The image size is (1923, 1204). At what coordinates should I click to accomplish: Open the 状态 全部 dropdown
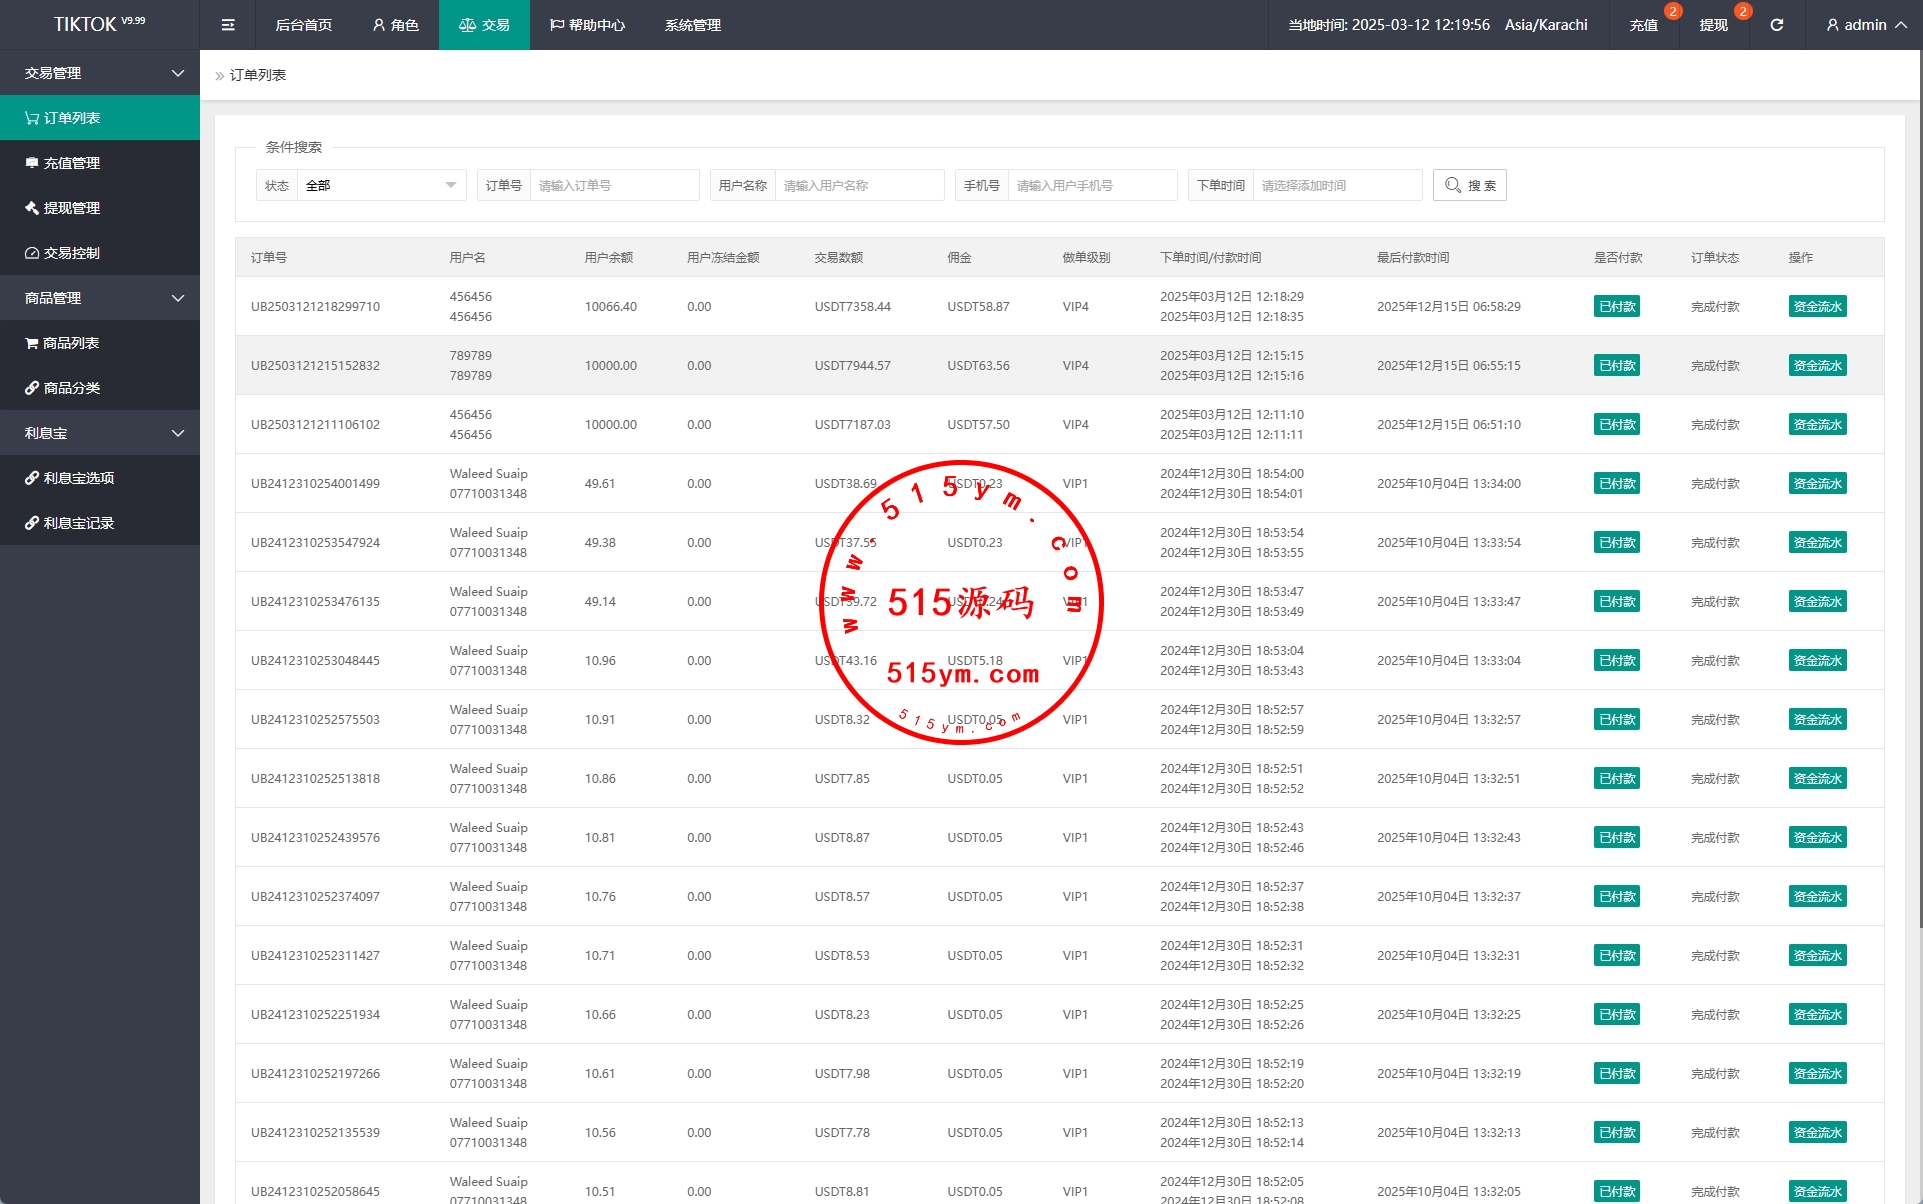click(x=380, y=185)
